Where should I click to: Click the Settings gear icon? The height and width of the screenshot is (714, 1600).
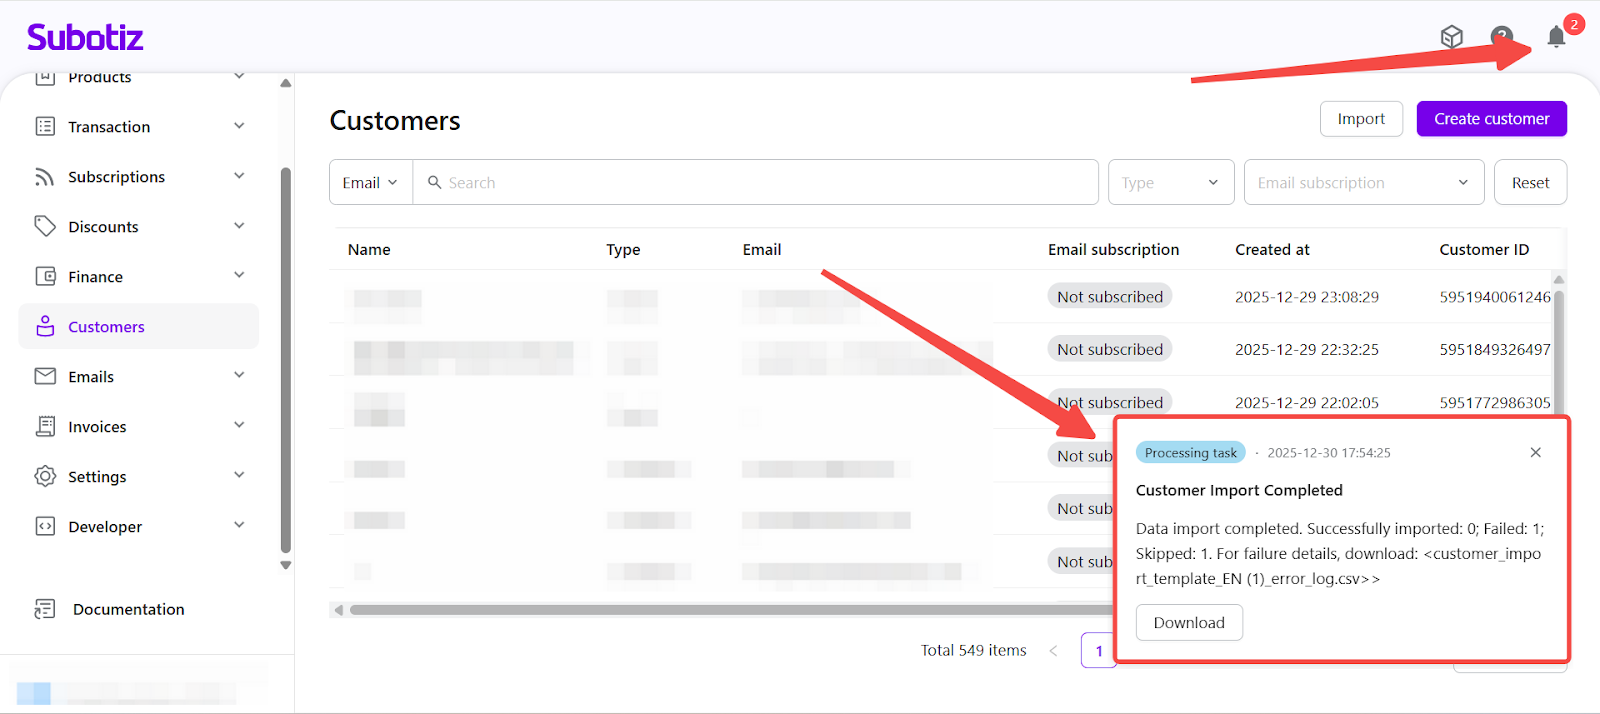pos(45,476)
